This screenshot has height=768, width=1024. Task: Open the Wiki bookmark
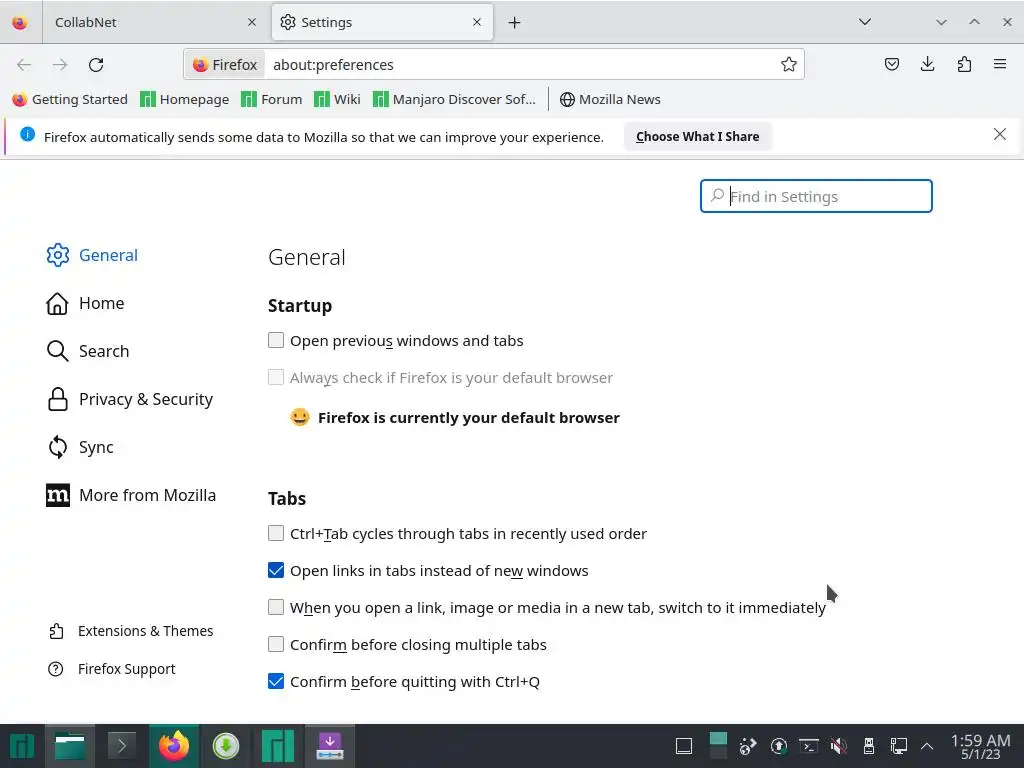click(x=337, y=99)
